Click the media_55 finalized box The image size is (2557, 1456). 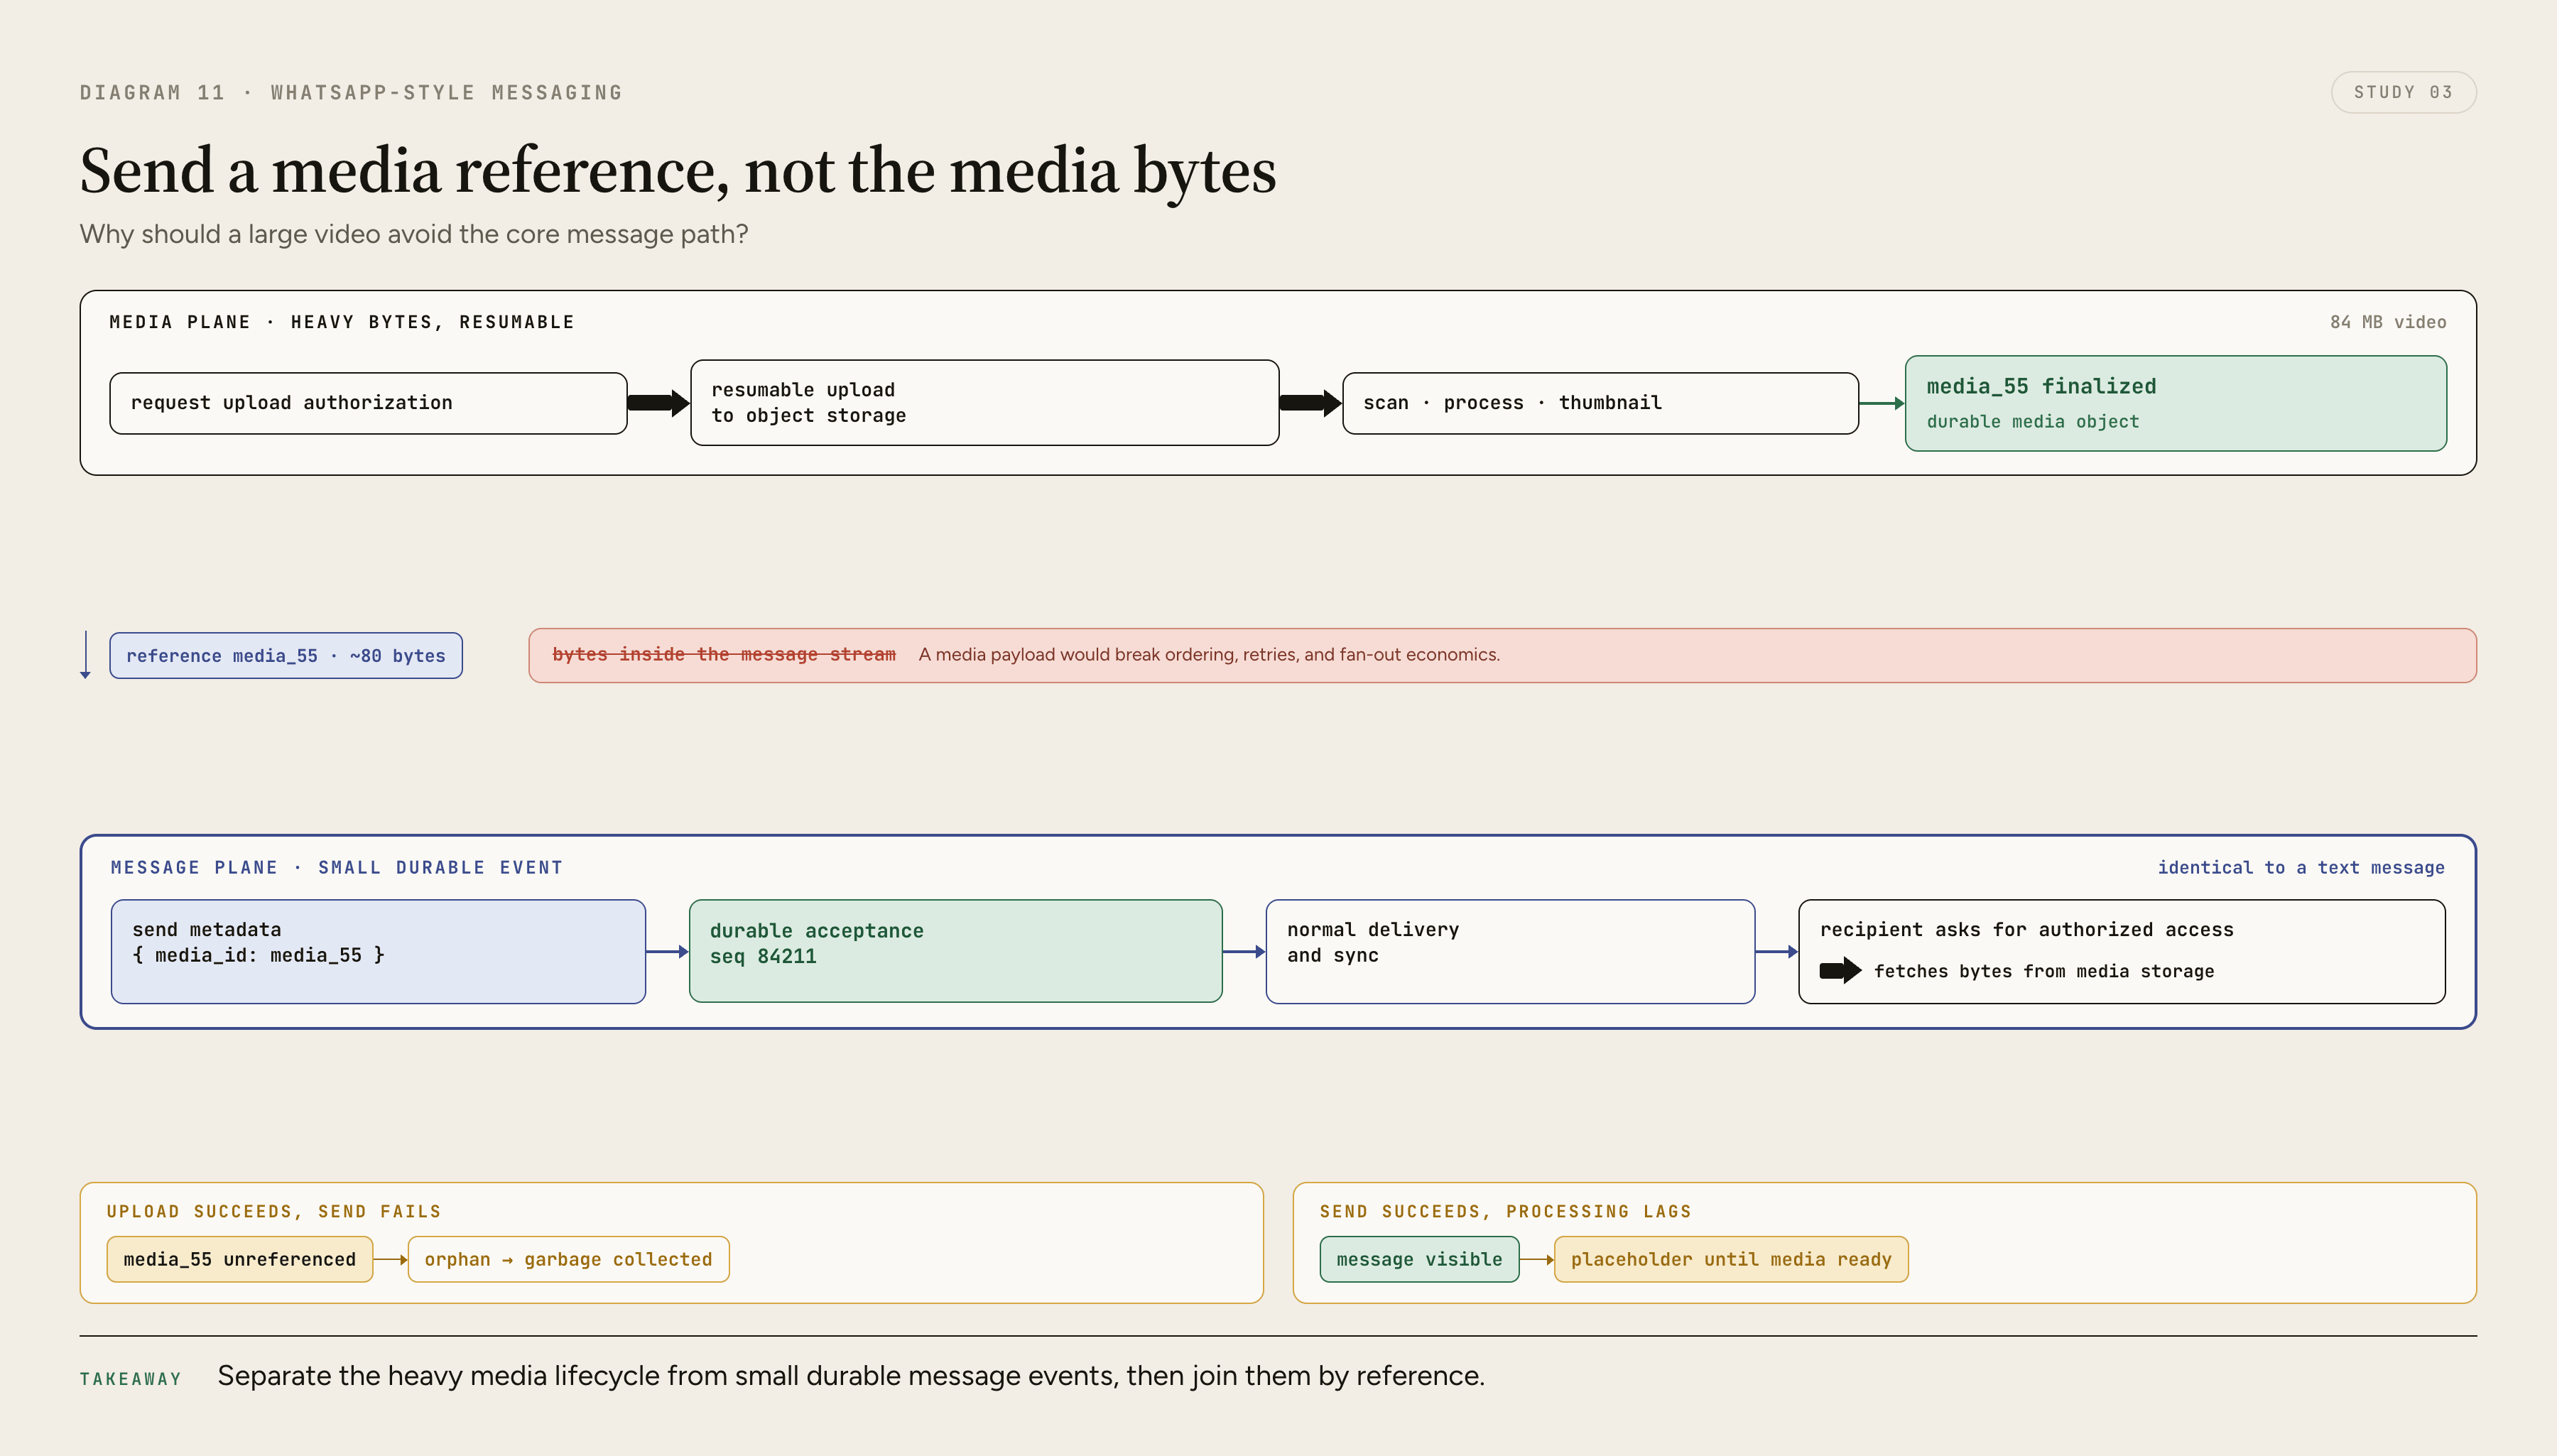click(x=2175, y=403)
